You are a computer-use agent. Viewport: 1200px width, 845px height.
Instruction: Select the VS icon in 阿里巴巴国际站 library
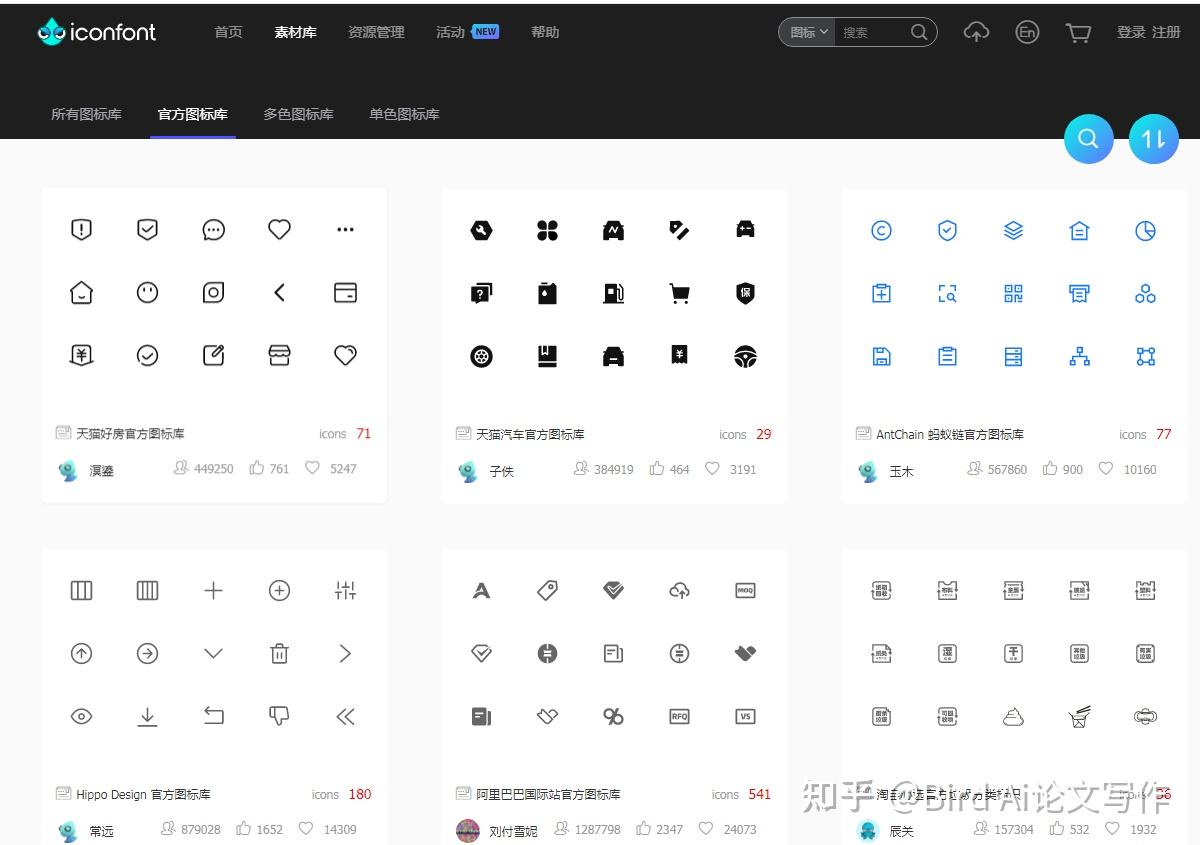[745, 716]
